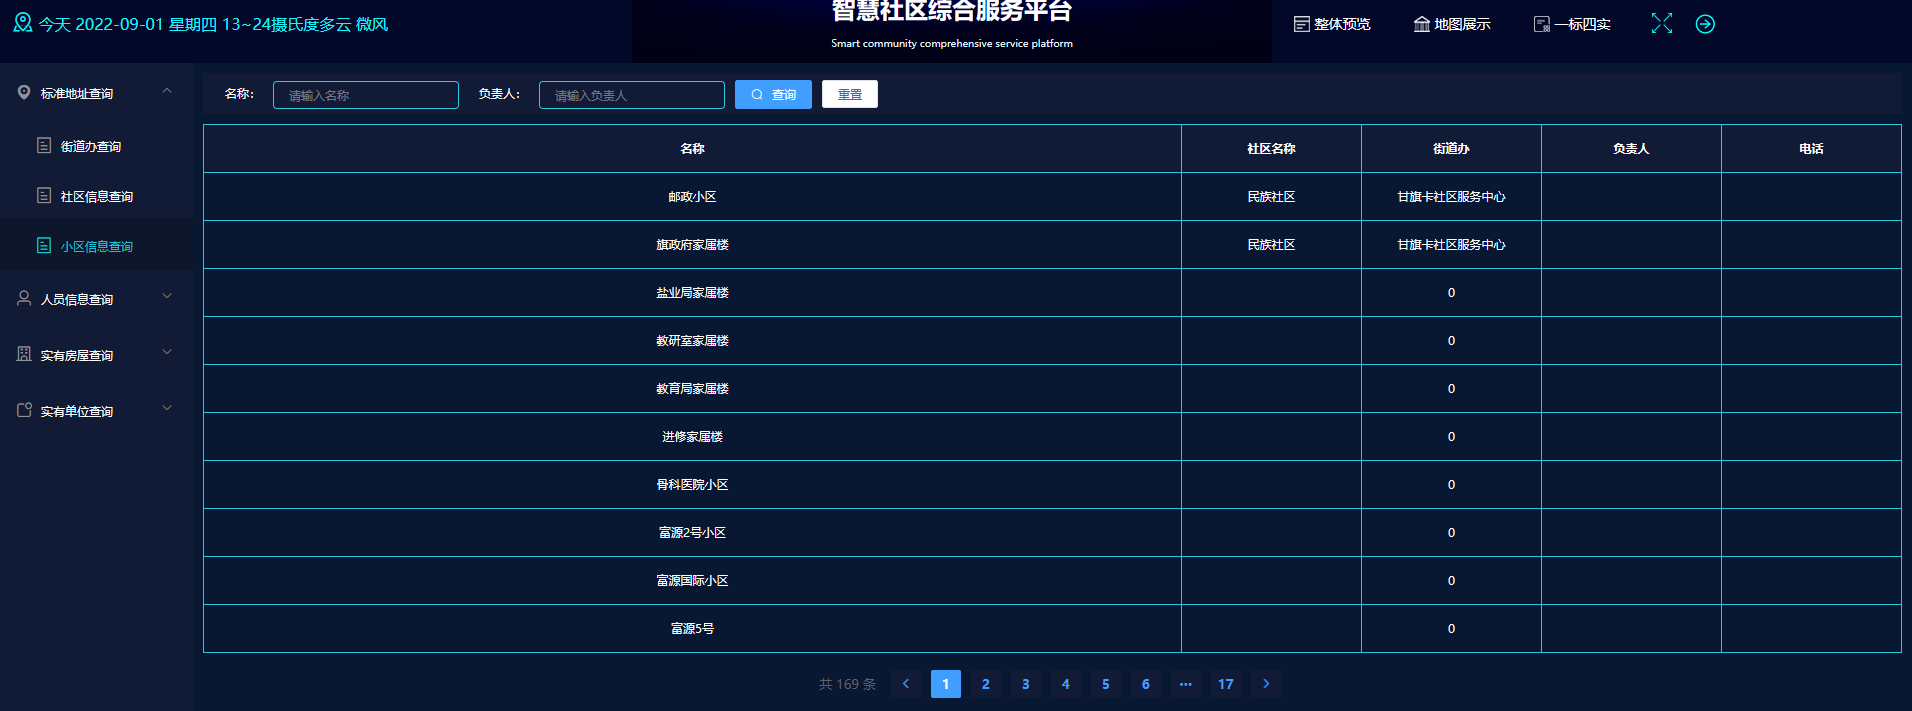Click the person icon next to 人员信息查询
Screen dimensions: 1912x711
24,298
